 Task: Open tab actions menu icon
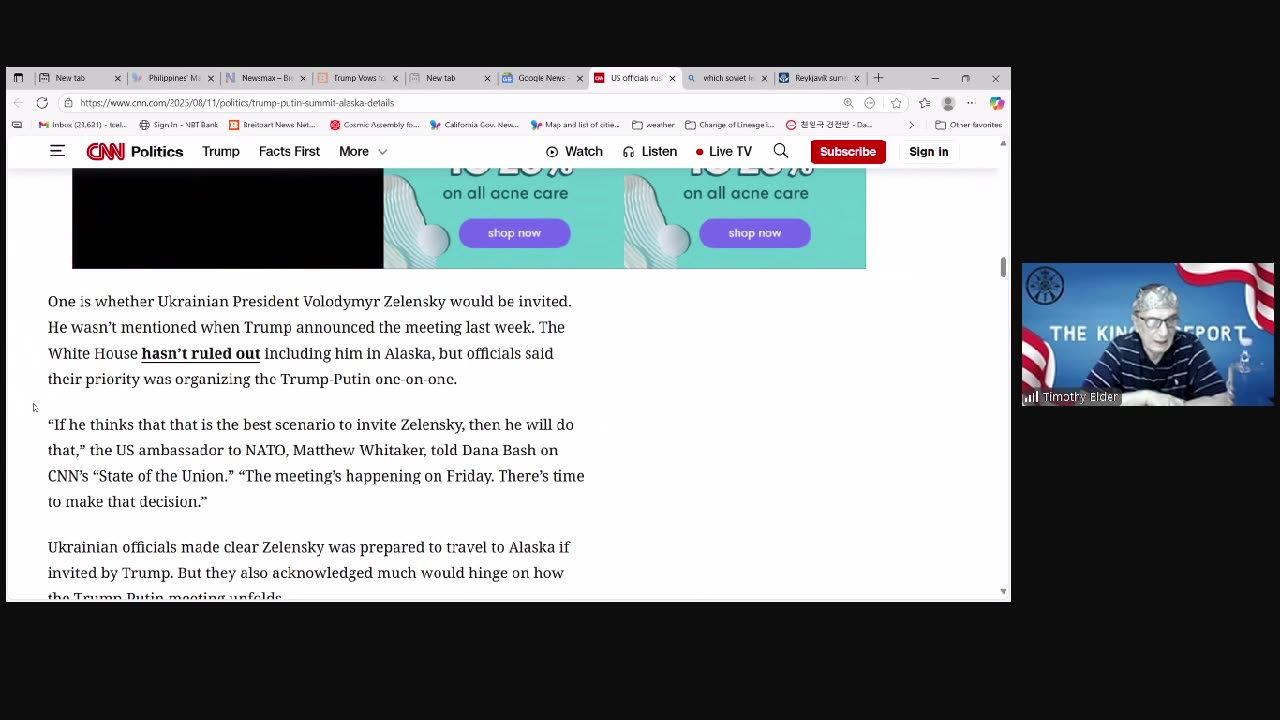click(18, 78)
